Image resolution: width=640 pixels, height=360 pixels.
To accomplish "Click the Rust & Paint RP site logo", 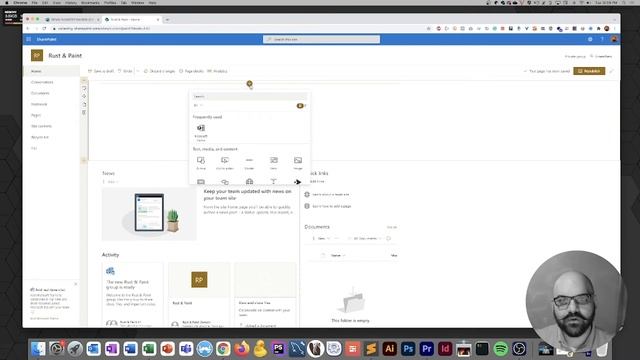I will click(37, 56).
